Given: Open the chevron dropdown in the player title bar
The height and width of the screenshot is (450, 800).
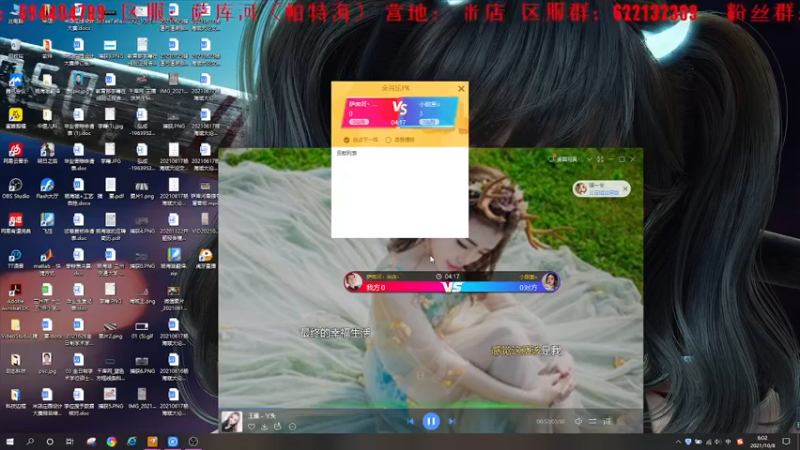Looking at the screenshot, I should pos(589,159).
